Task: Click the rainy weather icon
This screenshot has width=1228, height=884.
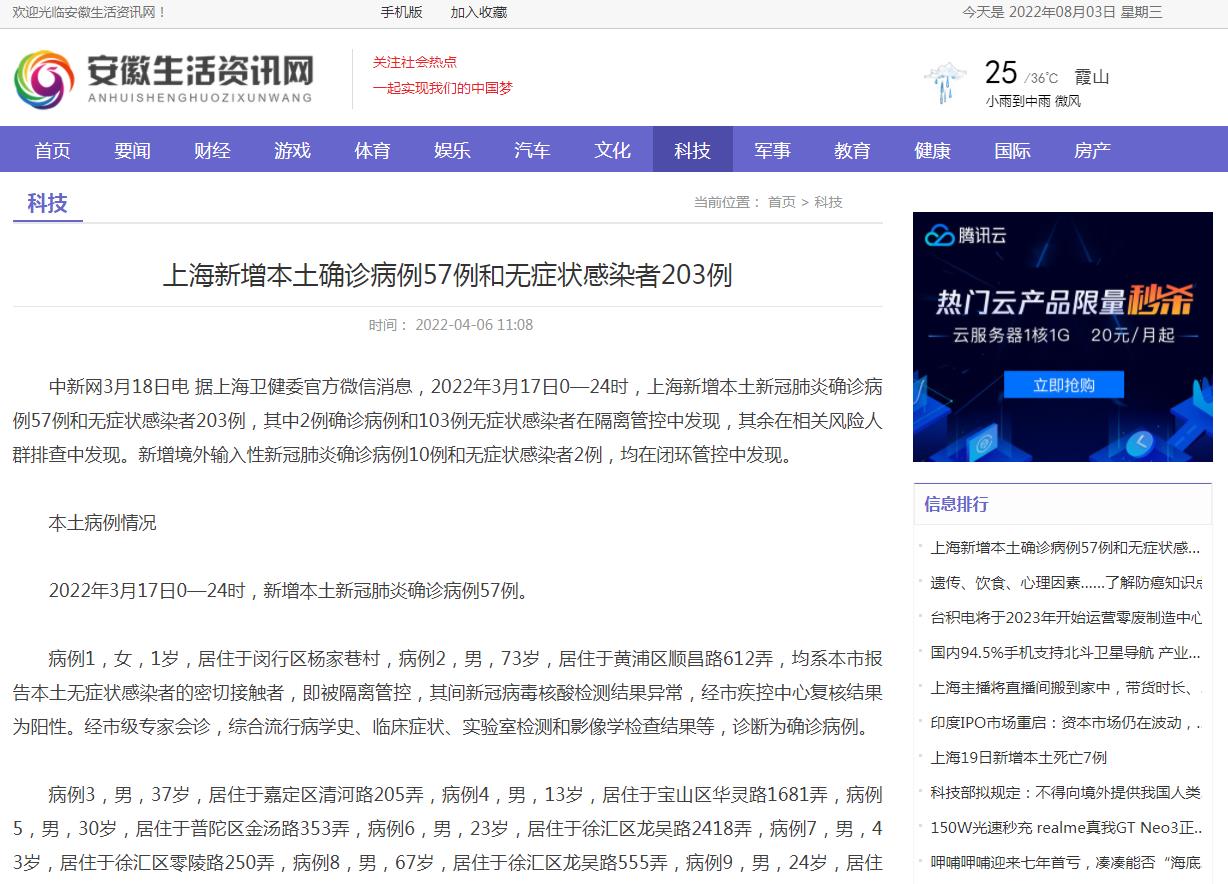Action: (x=945, y=83)
